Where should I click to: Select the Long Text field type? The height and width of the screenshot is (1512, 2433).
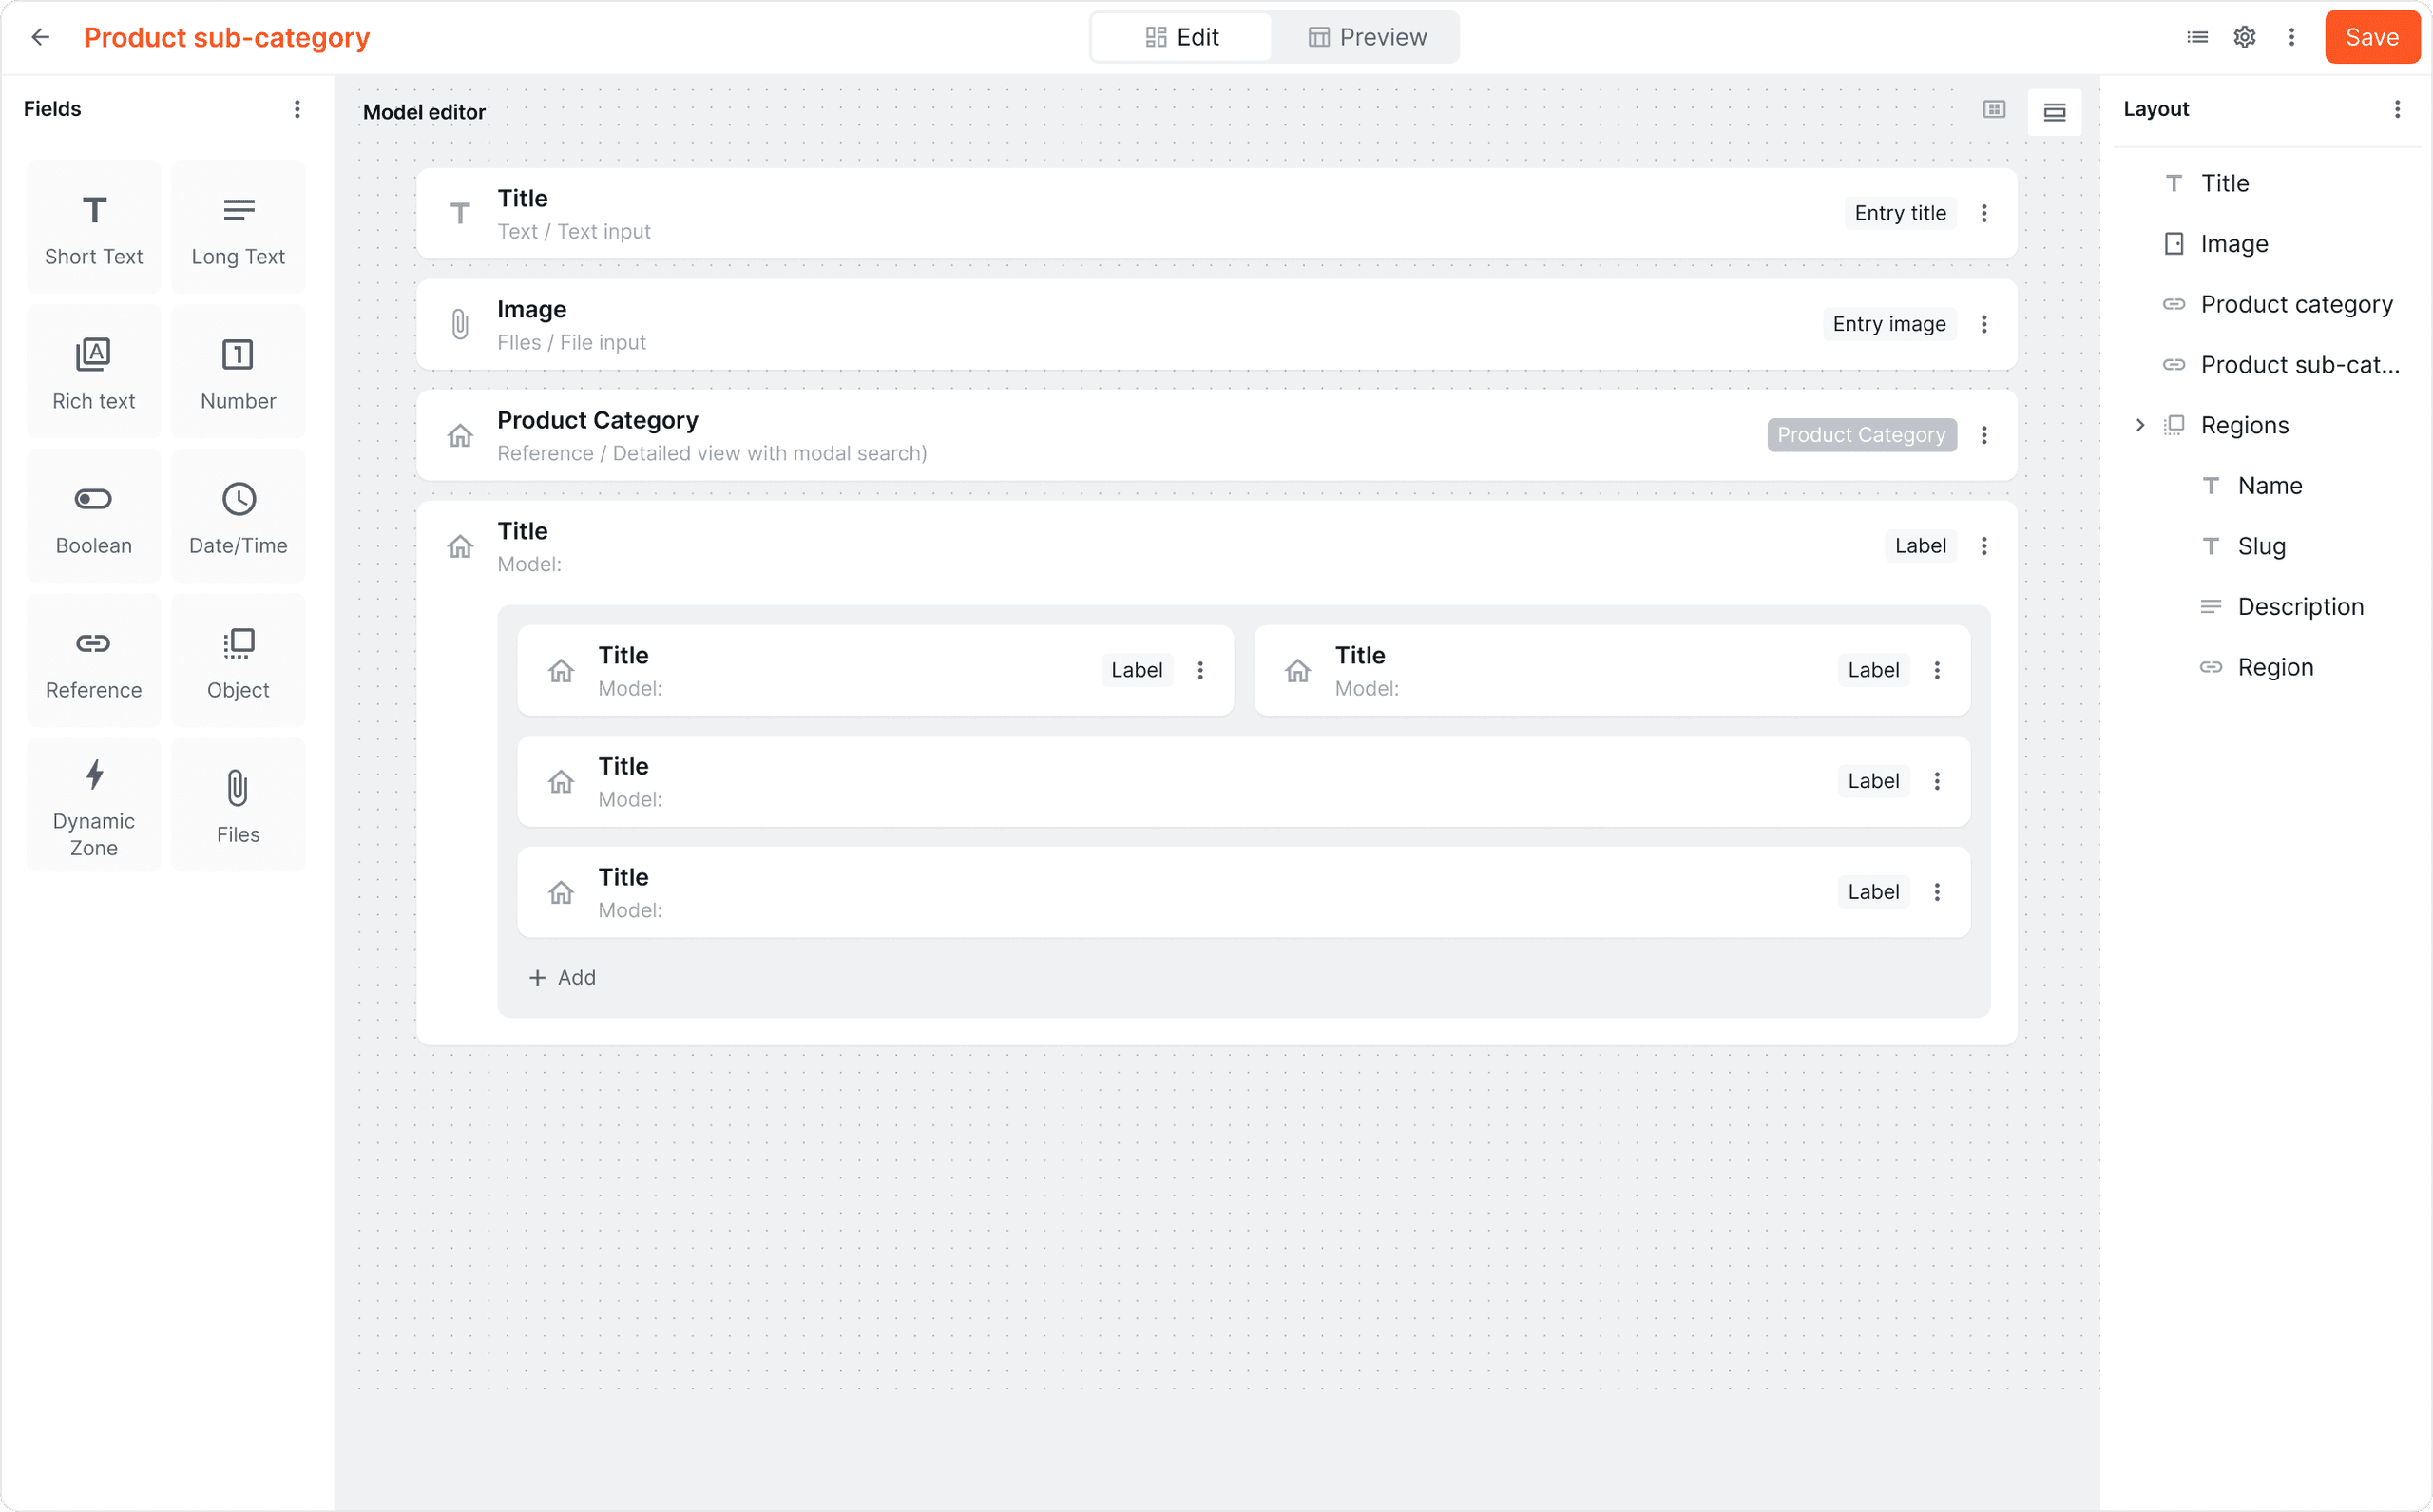pyautogui.click(x=238, y=227)
